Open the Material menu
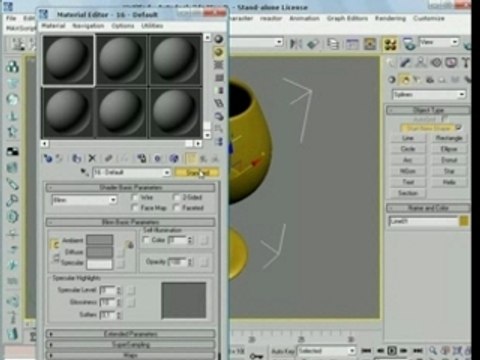480x360 pixels. point(53,26)
